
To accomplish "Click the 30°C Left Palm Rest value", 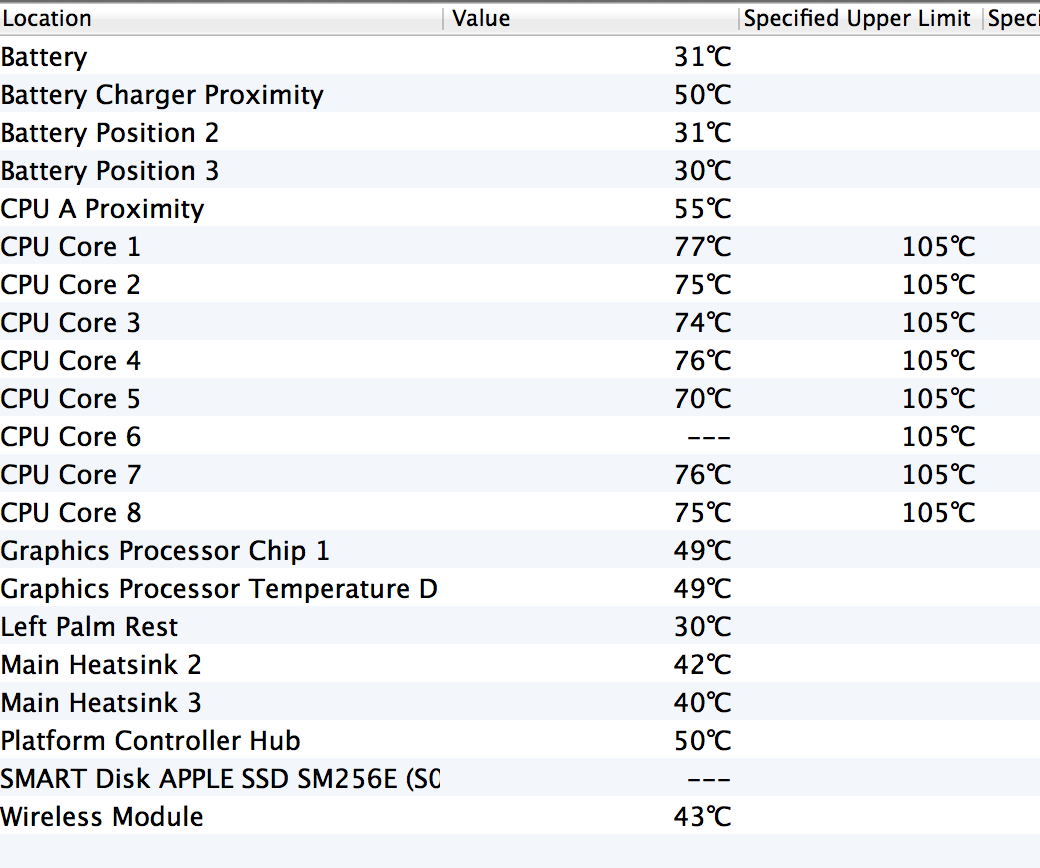I will (x=702, y=627).
